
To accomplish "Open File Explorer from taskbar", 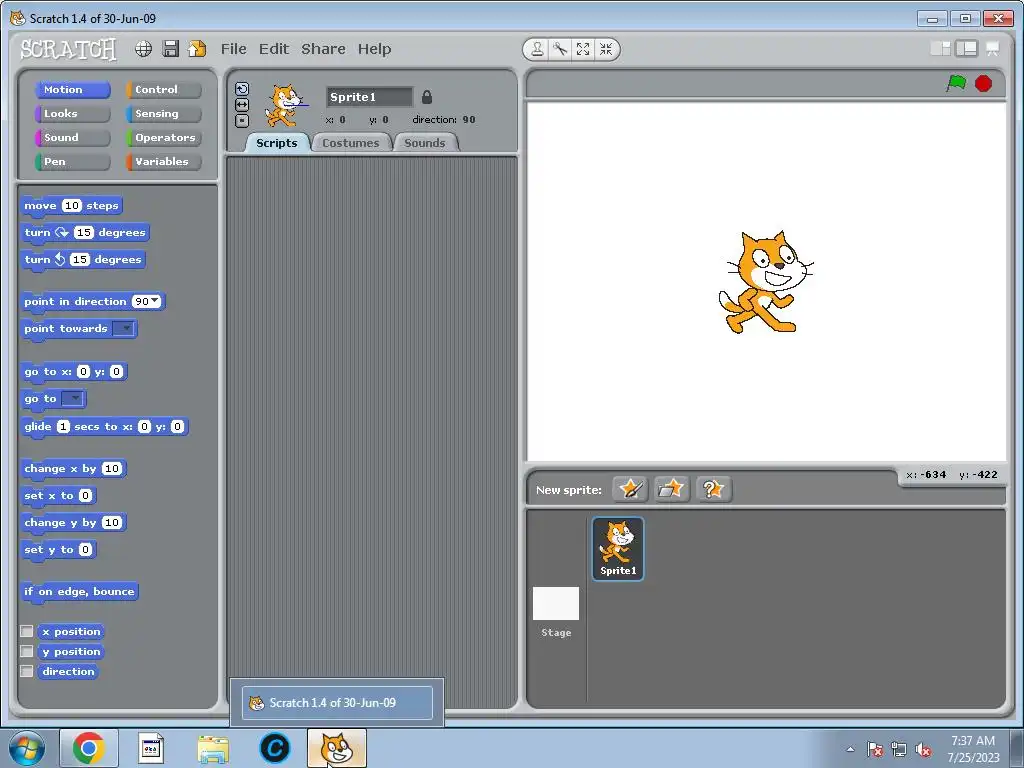I will click(213, 748).
